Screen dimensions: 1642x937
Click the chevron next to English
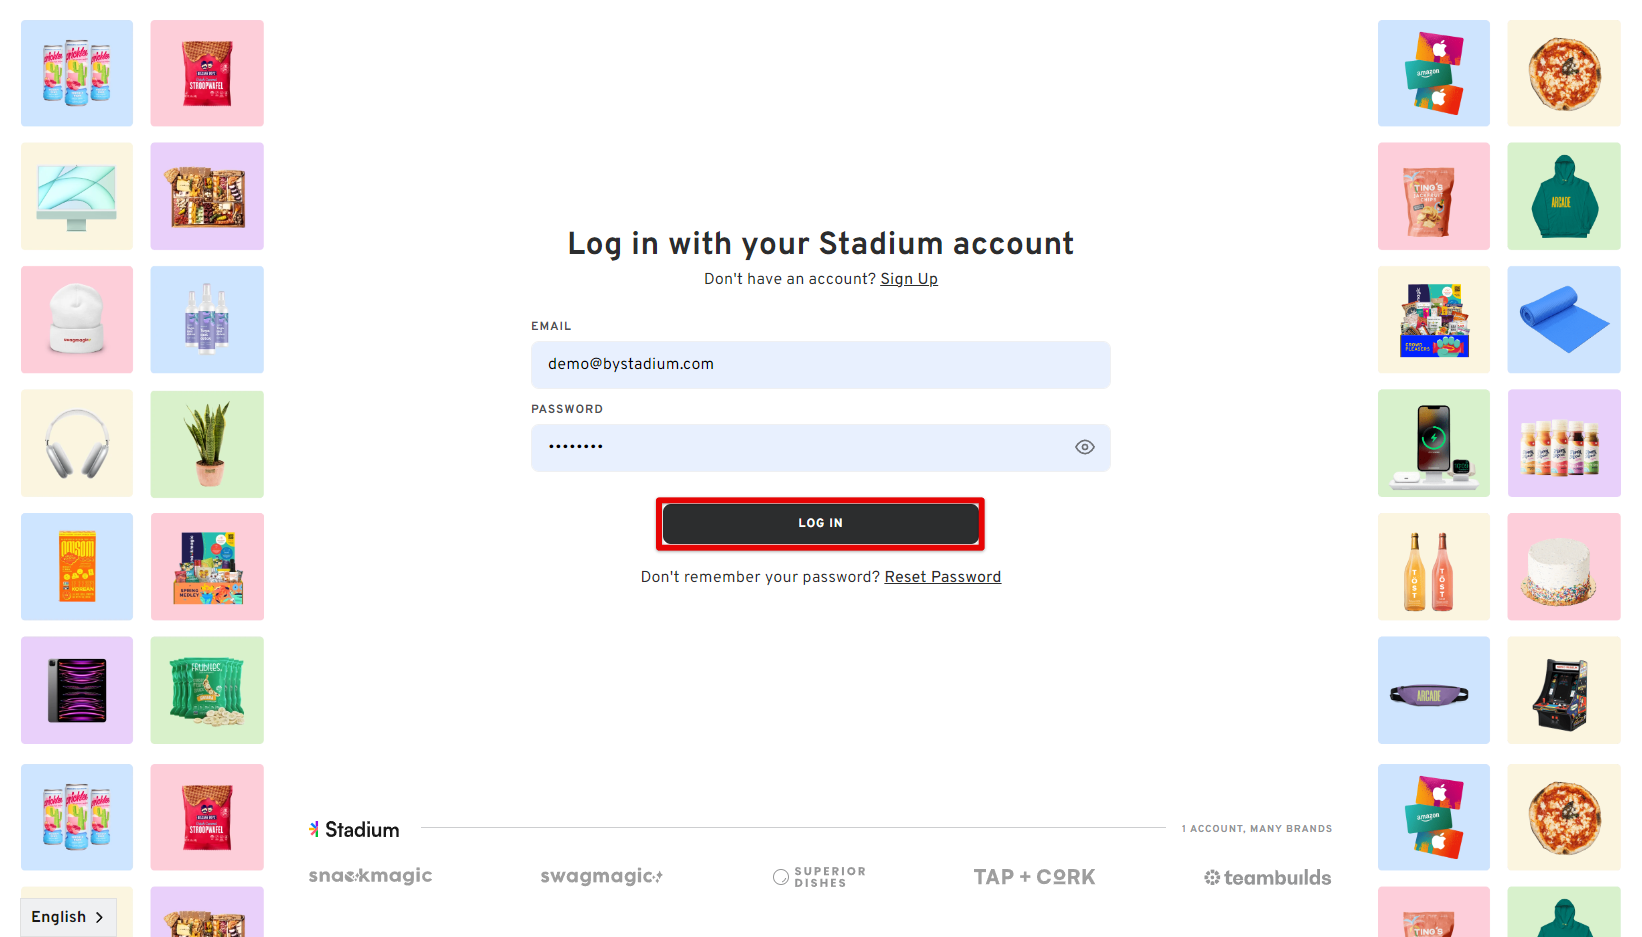click(x=99, y=916)
